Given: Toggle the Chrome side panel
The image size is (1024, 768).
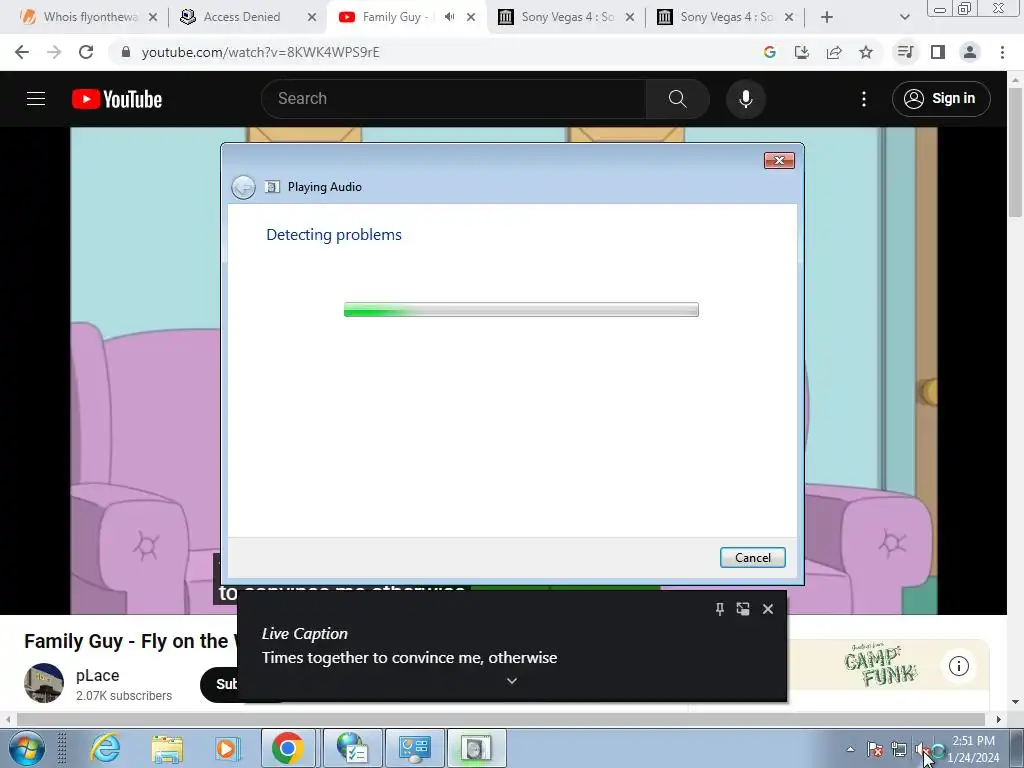Looking at the screenshot, I should pyautogui.click(x=938, y=52).
